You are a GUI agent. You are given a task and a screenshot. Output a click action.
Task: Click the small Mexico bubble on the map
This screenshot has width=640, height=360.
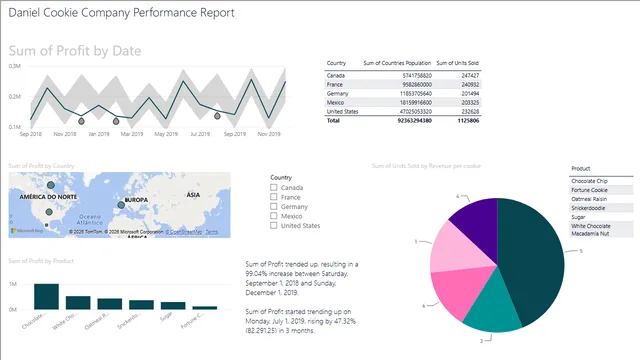[47, 225]
